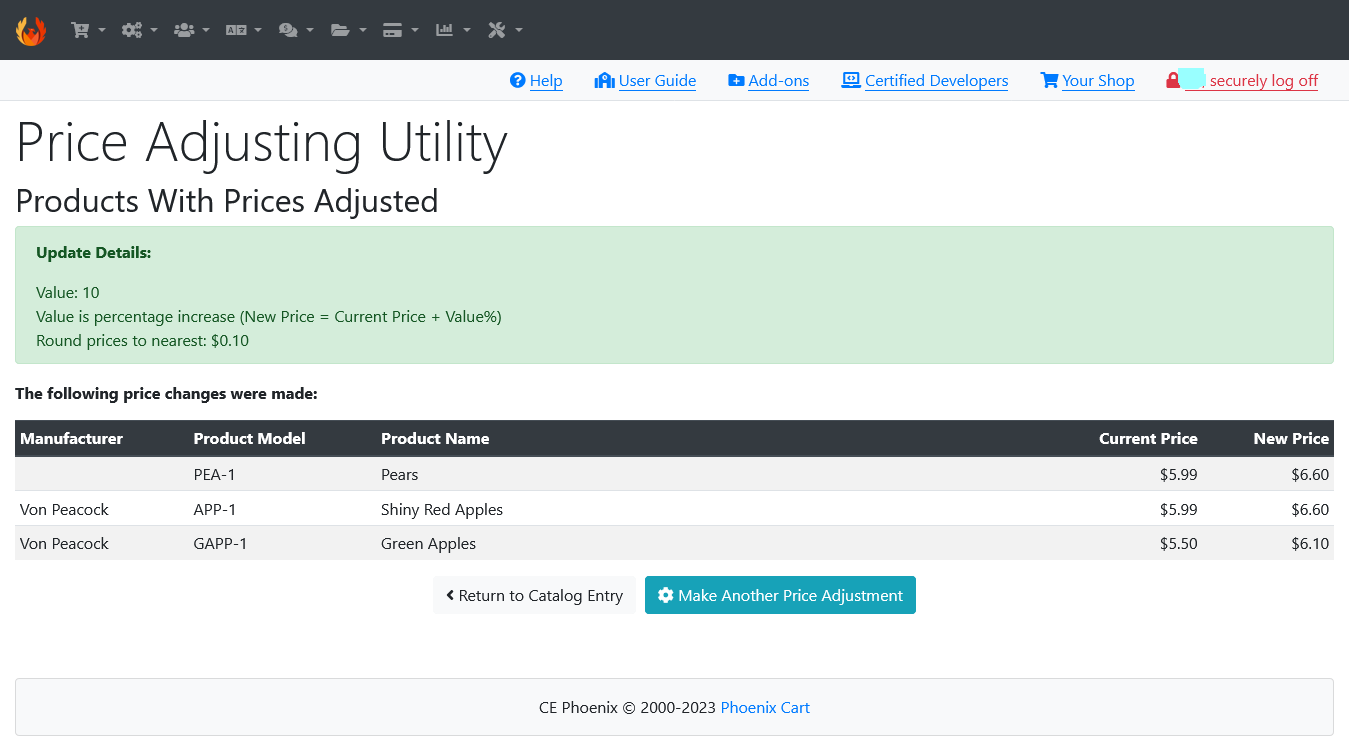Click the Price Adjusting Utility heading

[262, 142]
